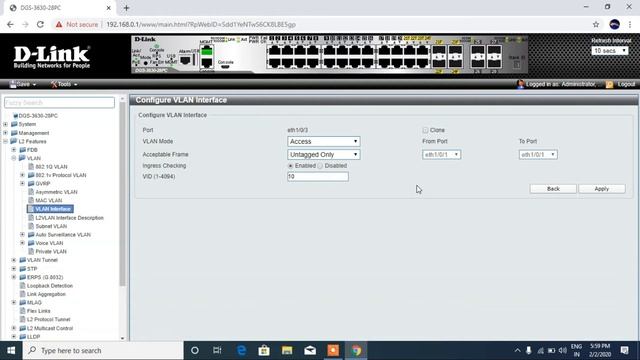This screenshot has height=360, width=640.
Task: Open the MAC VLAN page
Action: point(49,200)
